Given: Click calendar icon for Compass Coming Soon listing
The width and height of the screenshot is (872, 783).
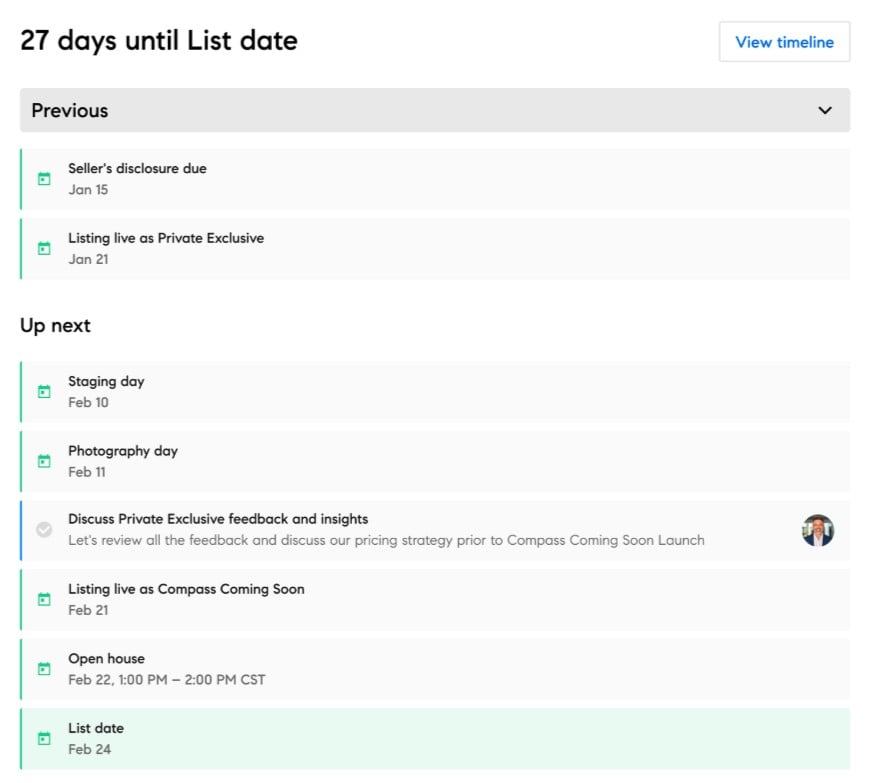Looking at the screenshot, I should click(x=44, y=599).
